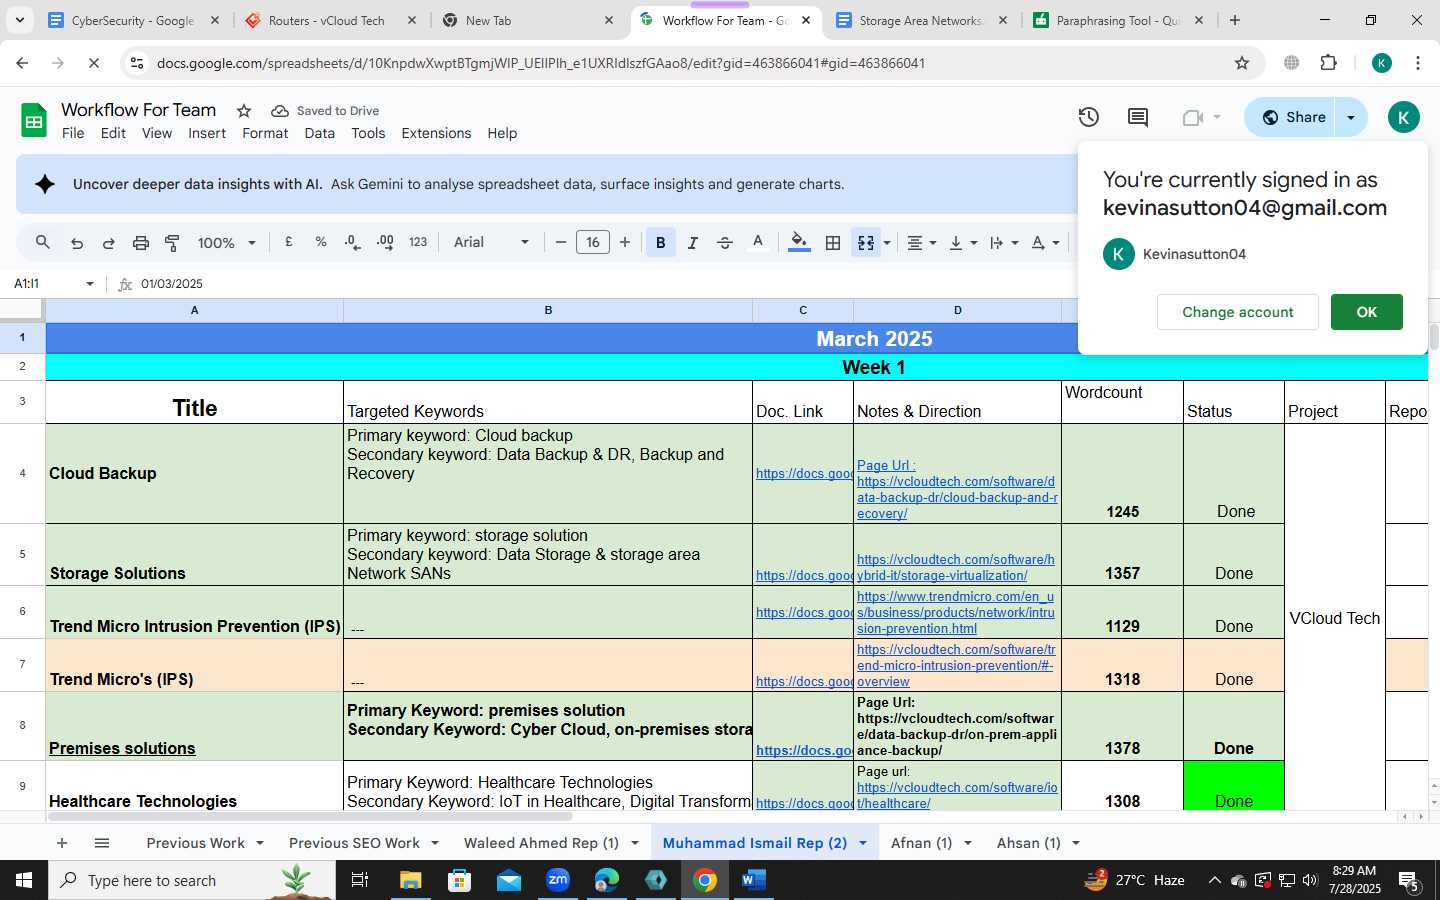Expand the Share options arrow
Screen dimensions: 1440x900
[x=1351, y=117]
